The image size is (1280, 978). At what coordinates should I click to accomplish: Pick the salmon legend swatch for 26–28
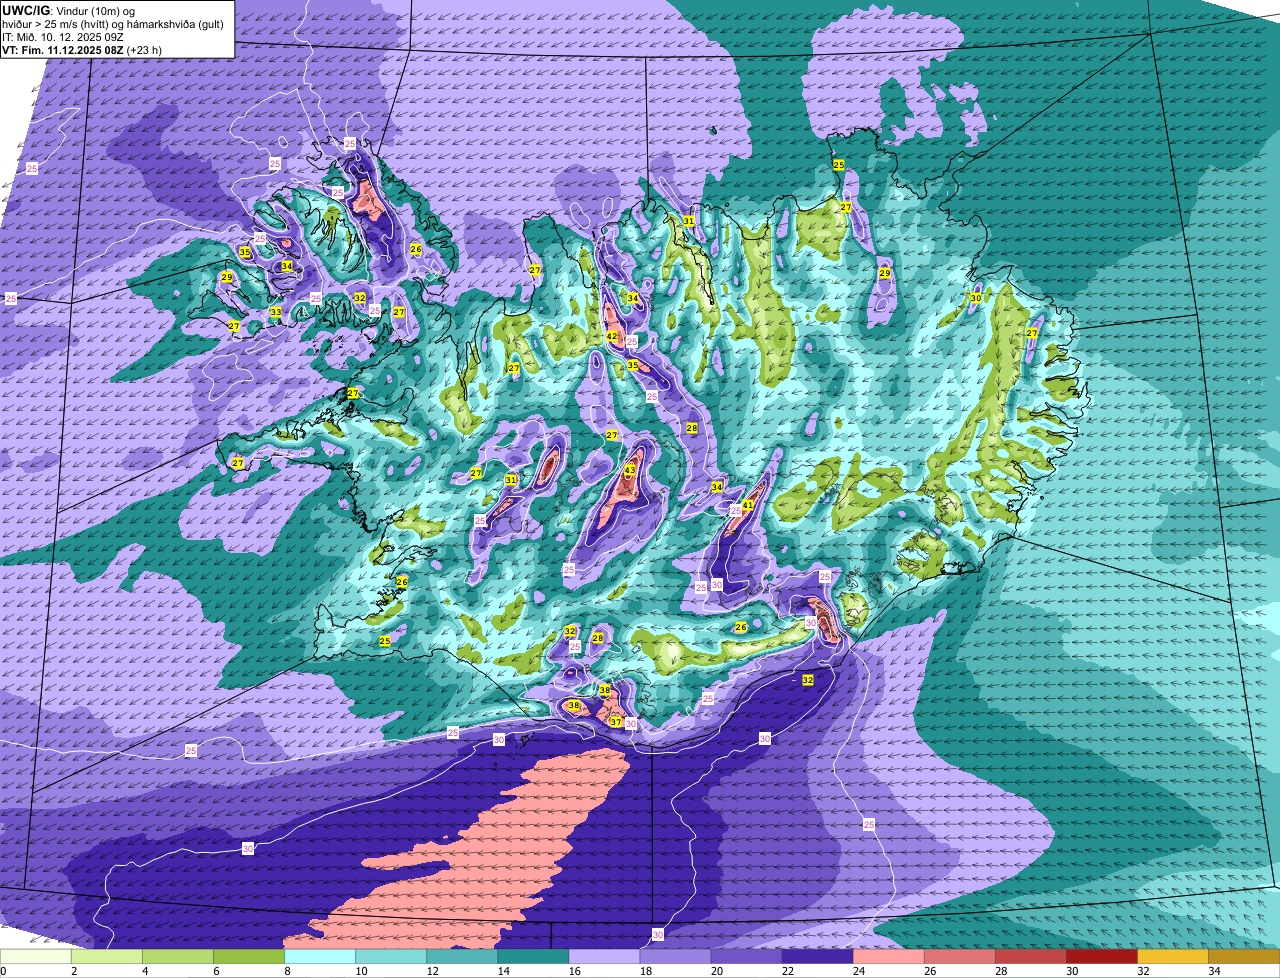point(959,957)
